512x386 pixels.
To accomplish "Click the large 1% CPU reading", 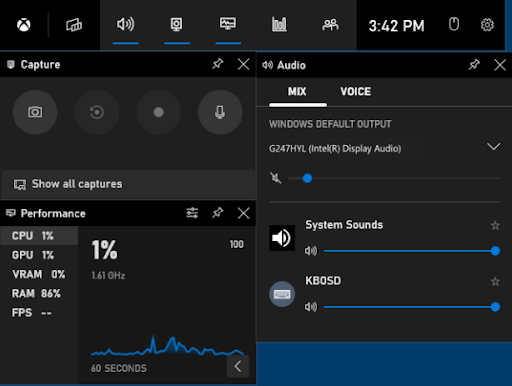I will pyautogui.click(x=105, y=250).
